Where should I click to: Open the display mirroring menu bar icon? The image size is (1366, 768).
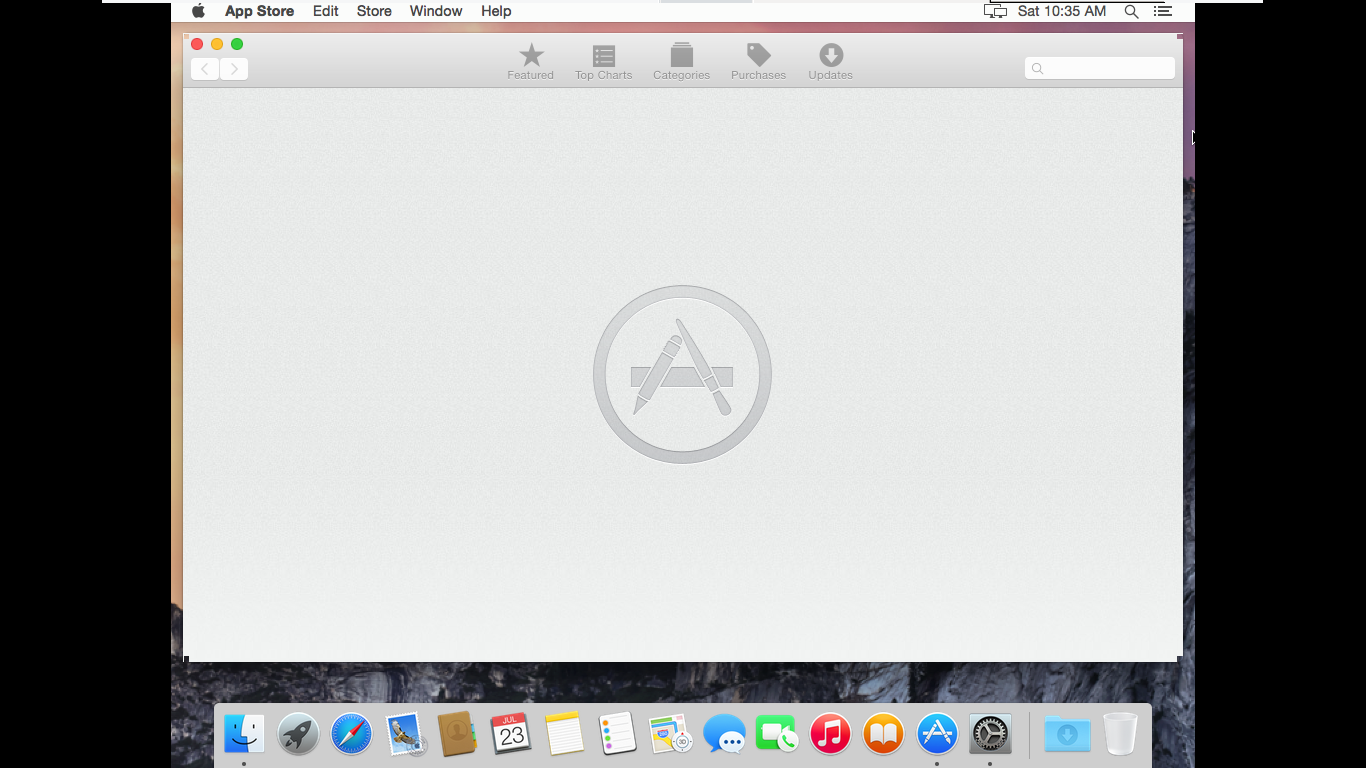[995, 11]
